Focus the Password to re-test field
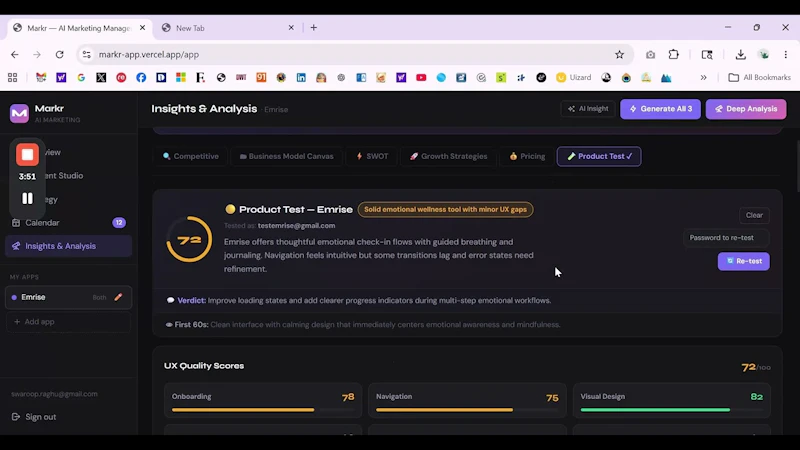The height and width of the screenshot is (450, 800). pos(726,238)
